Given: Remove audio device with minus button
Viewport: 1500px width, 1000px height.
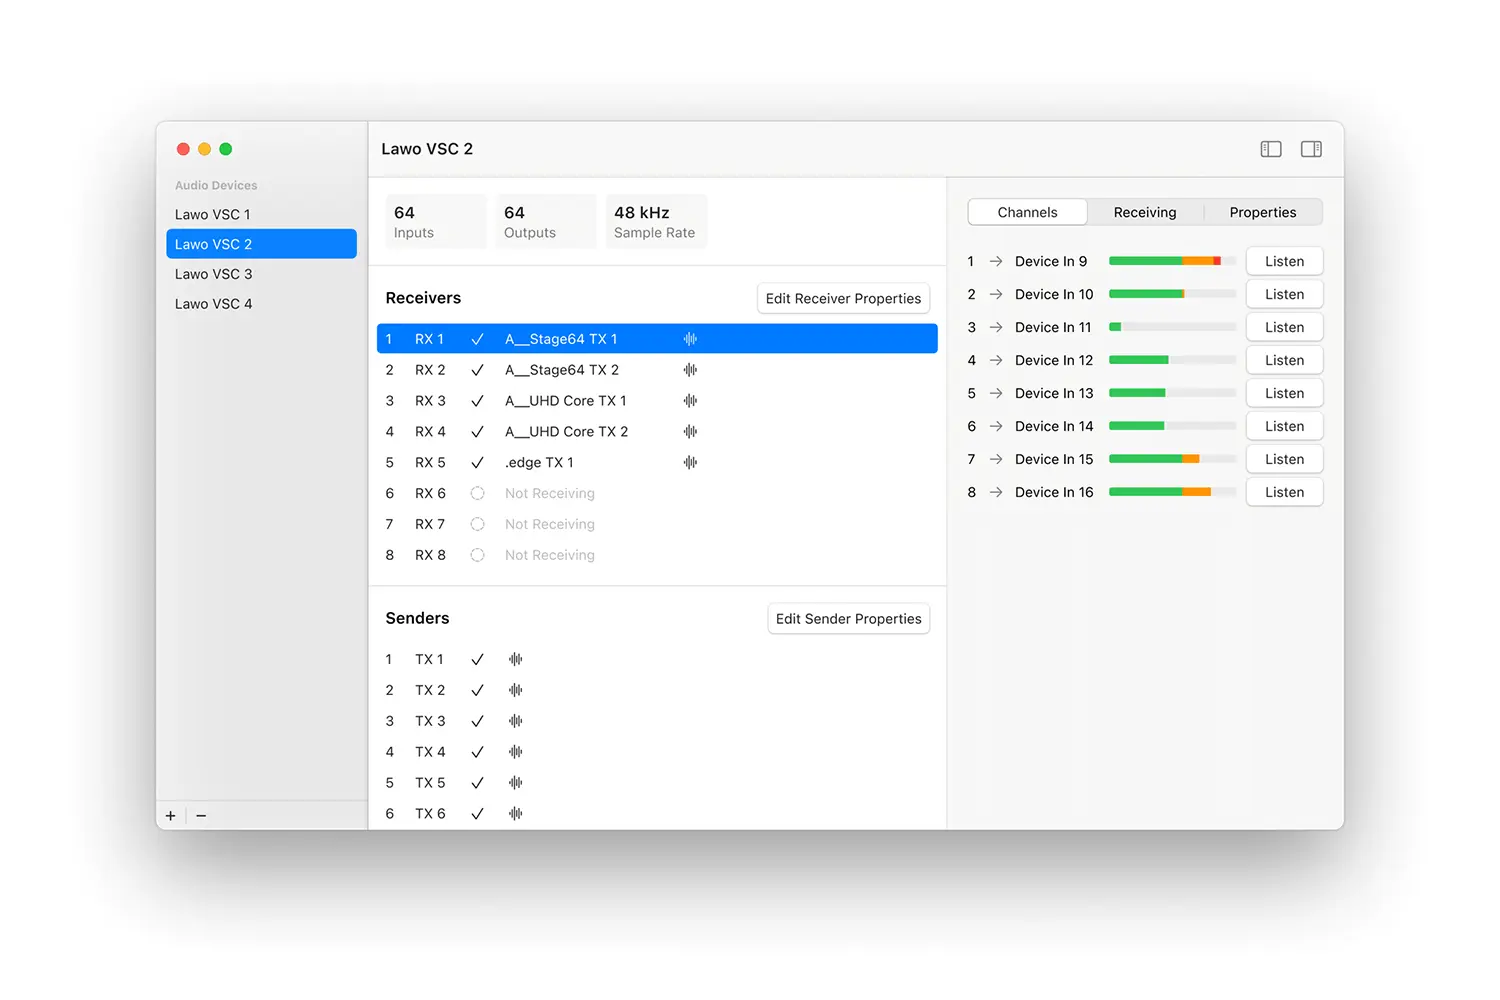Looking at the screenshot, I should [201, 816].
